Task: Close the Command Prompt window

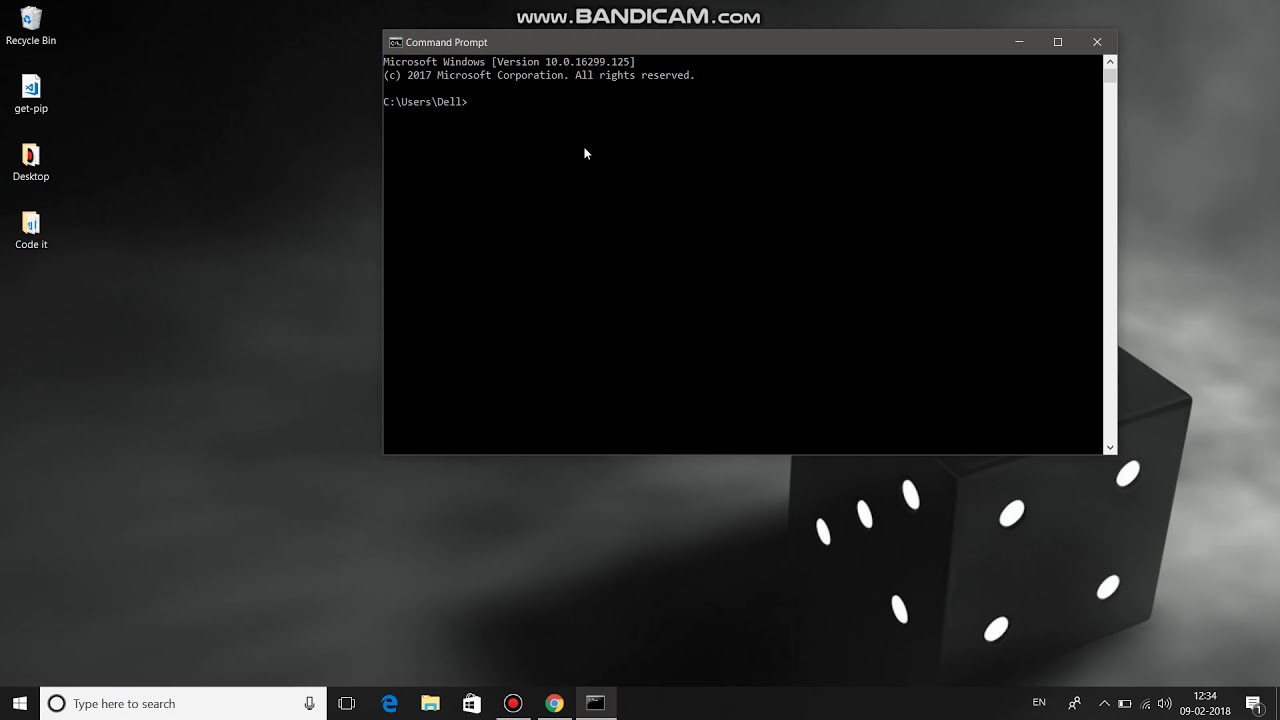Action: [1097, 42]
